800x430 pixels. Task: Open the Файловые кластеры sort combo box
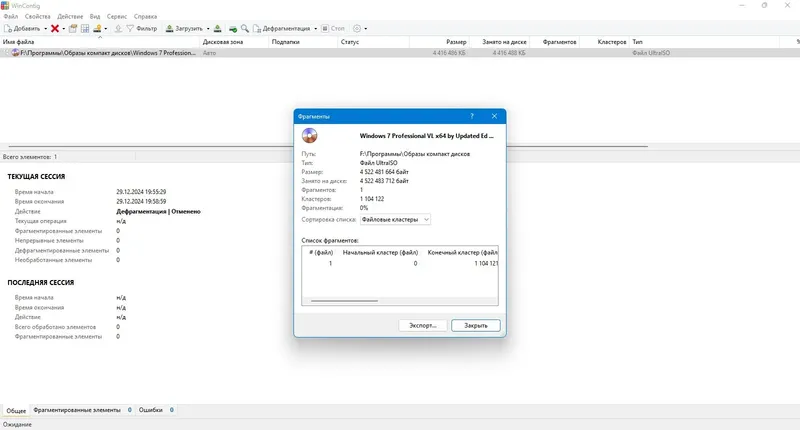[x=395, y=219]
